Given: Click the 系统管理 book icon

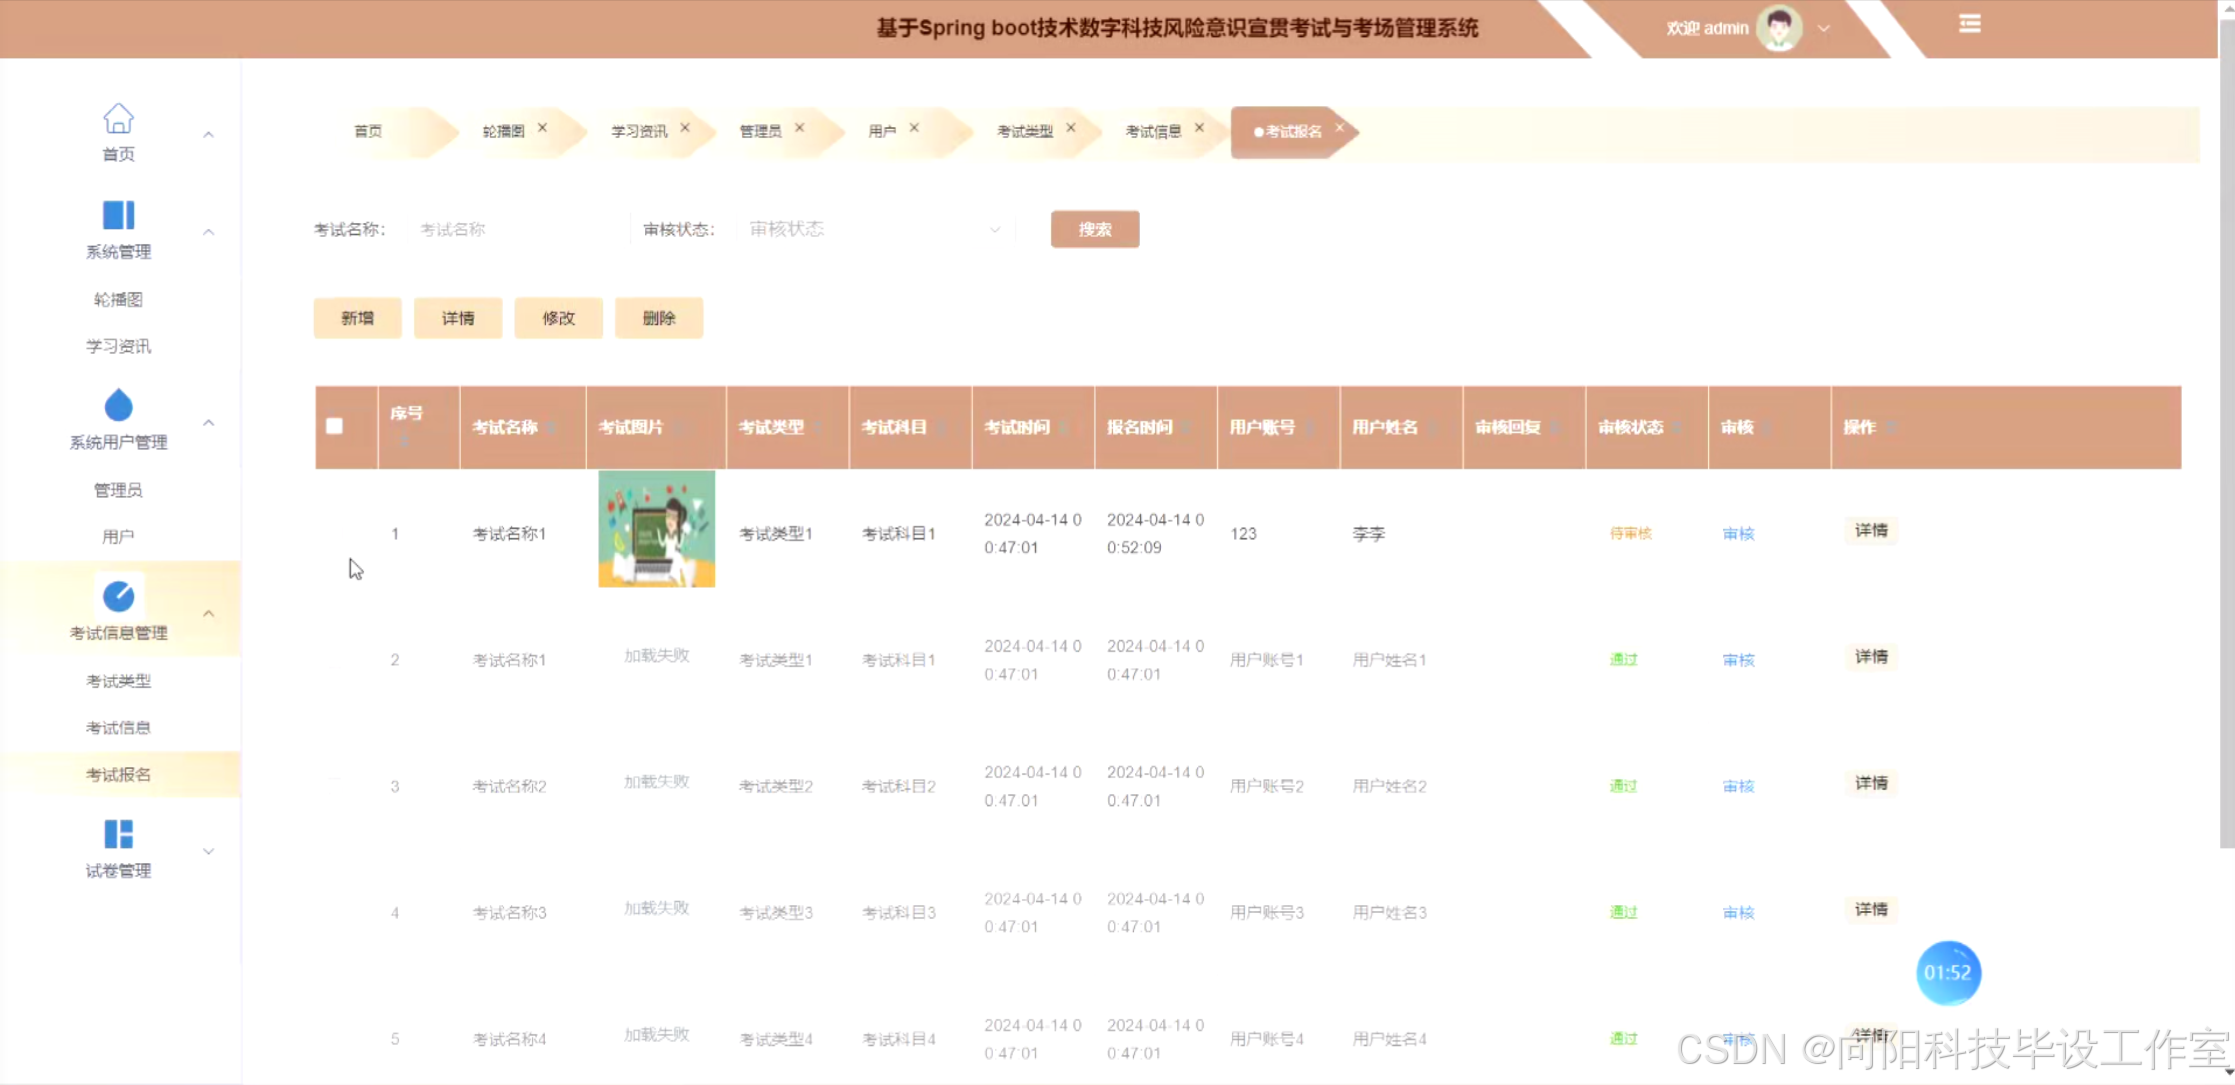Looking at the screenshot, I should tap(118, 215).
